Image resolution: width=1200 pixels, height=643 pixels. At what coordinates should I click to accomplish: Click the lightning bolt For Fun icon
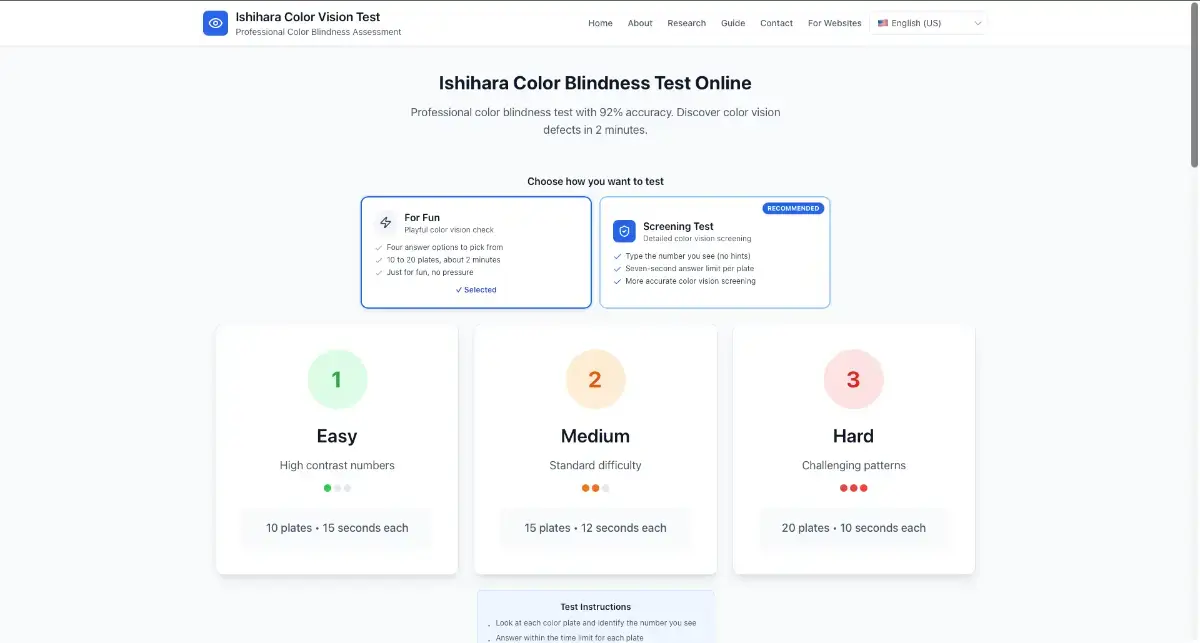click(386, 223)
